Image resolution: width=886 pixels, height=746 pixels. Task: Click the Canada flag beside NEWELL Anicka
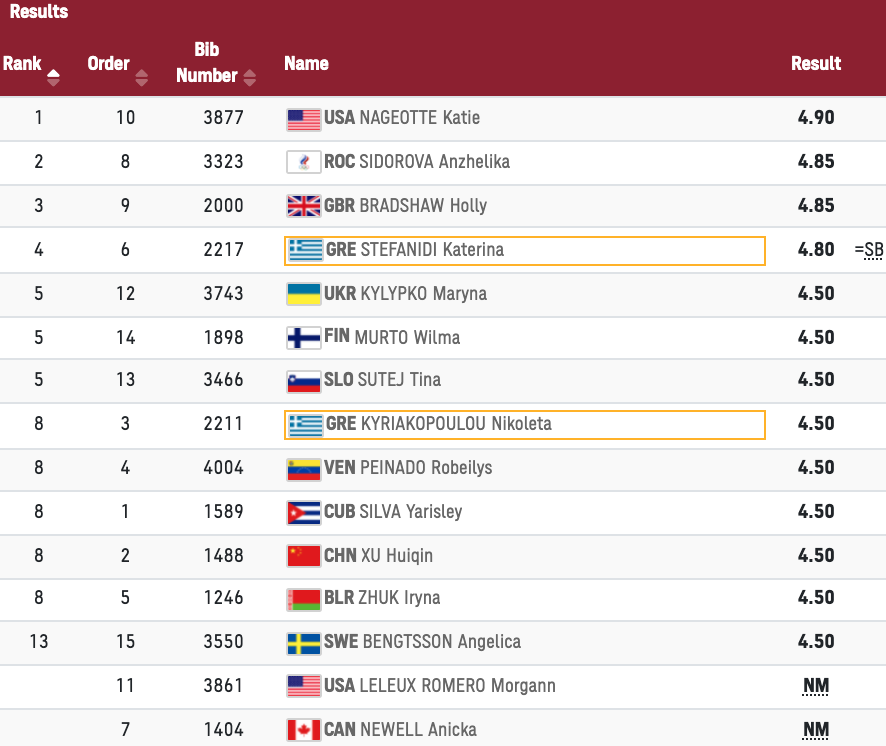304,730
